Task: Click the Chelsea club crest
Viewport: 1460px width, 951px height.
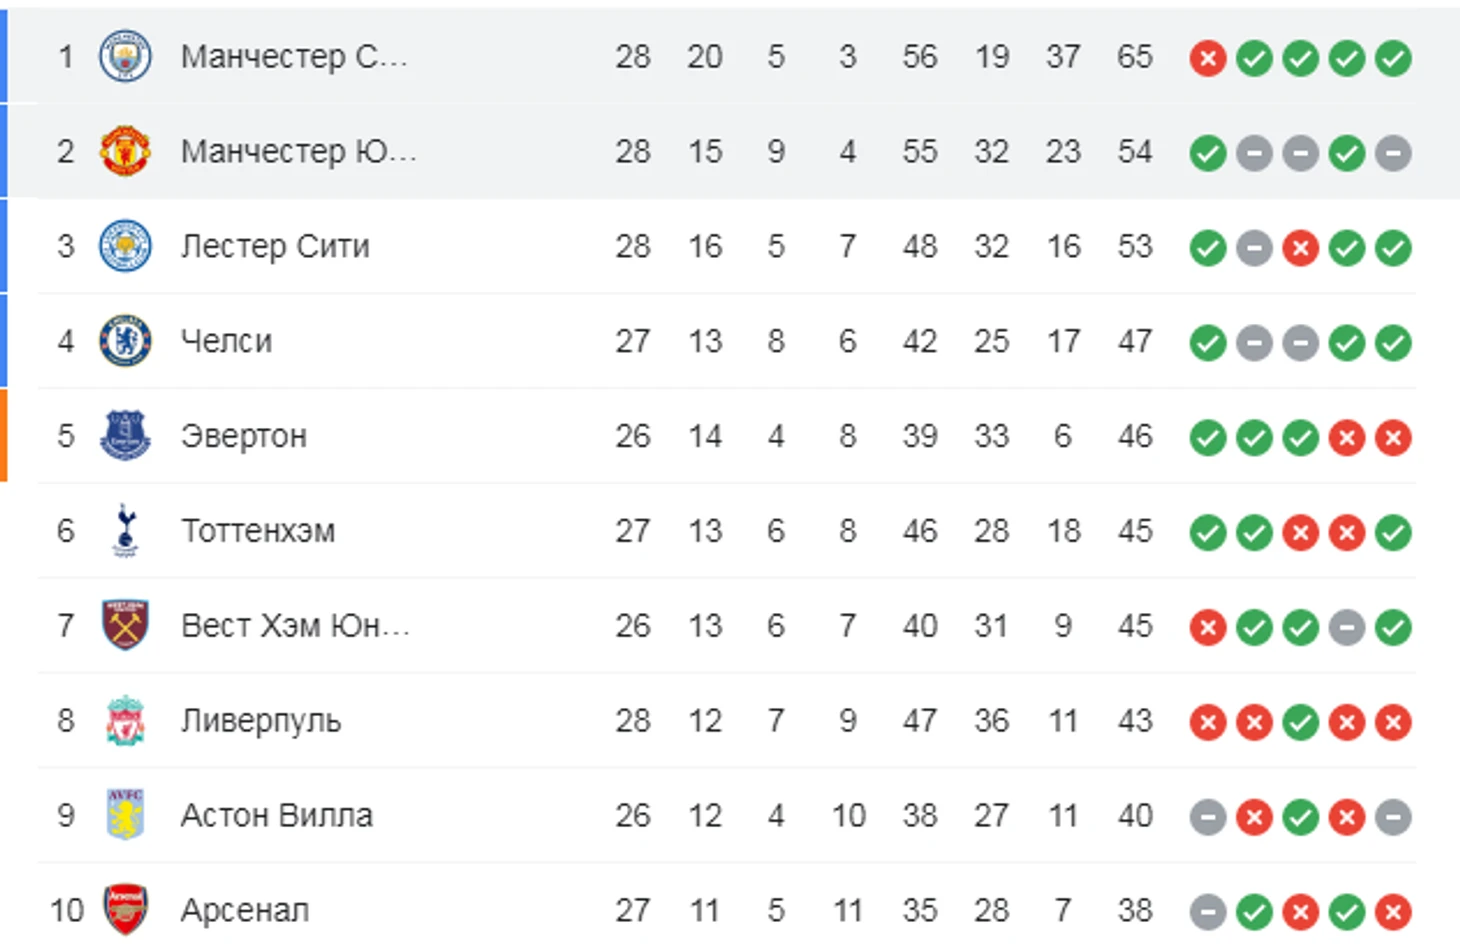Action: 125,341
